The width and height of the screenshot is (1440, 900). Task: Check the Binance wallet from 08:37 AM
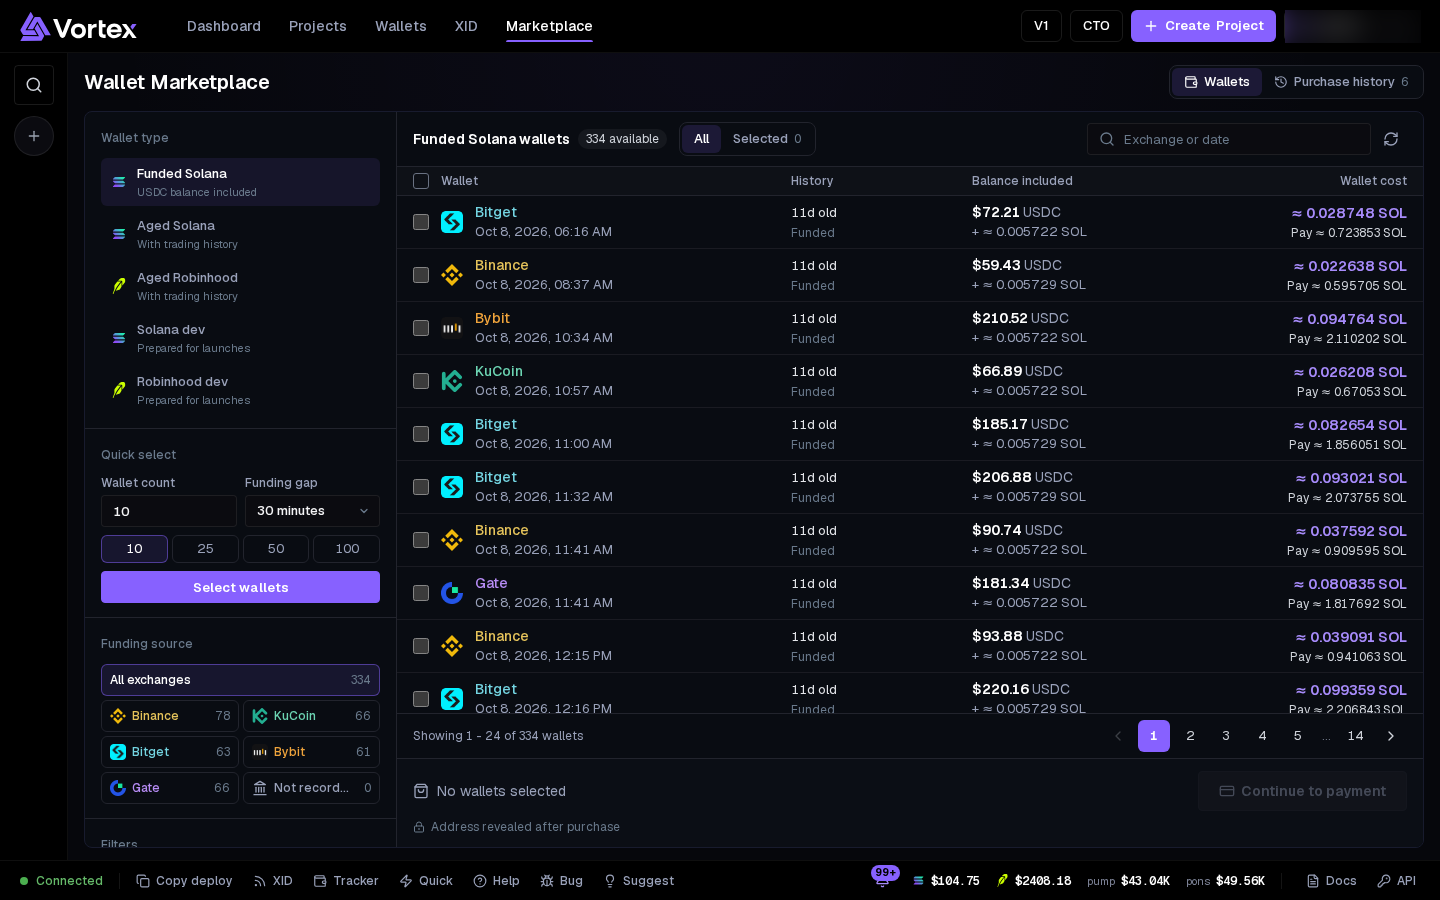421,275
